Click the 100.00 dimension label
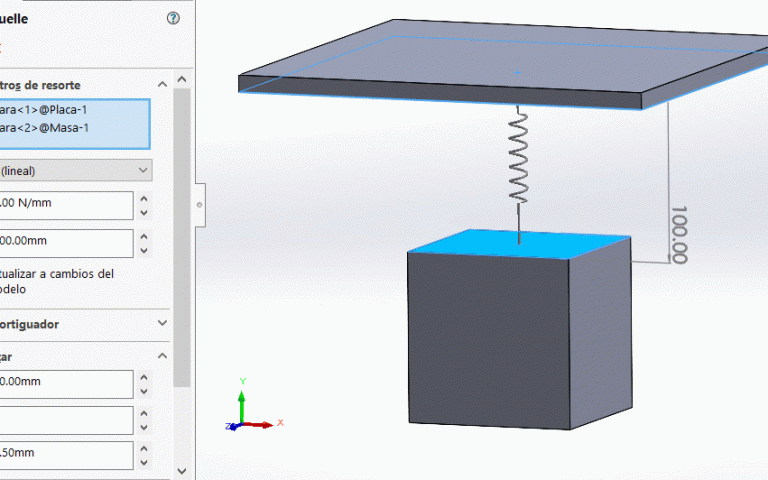This screenshot has width=768, height=480. (x=680, y=235)
